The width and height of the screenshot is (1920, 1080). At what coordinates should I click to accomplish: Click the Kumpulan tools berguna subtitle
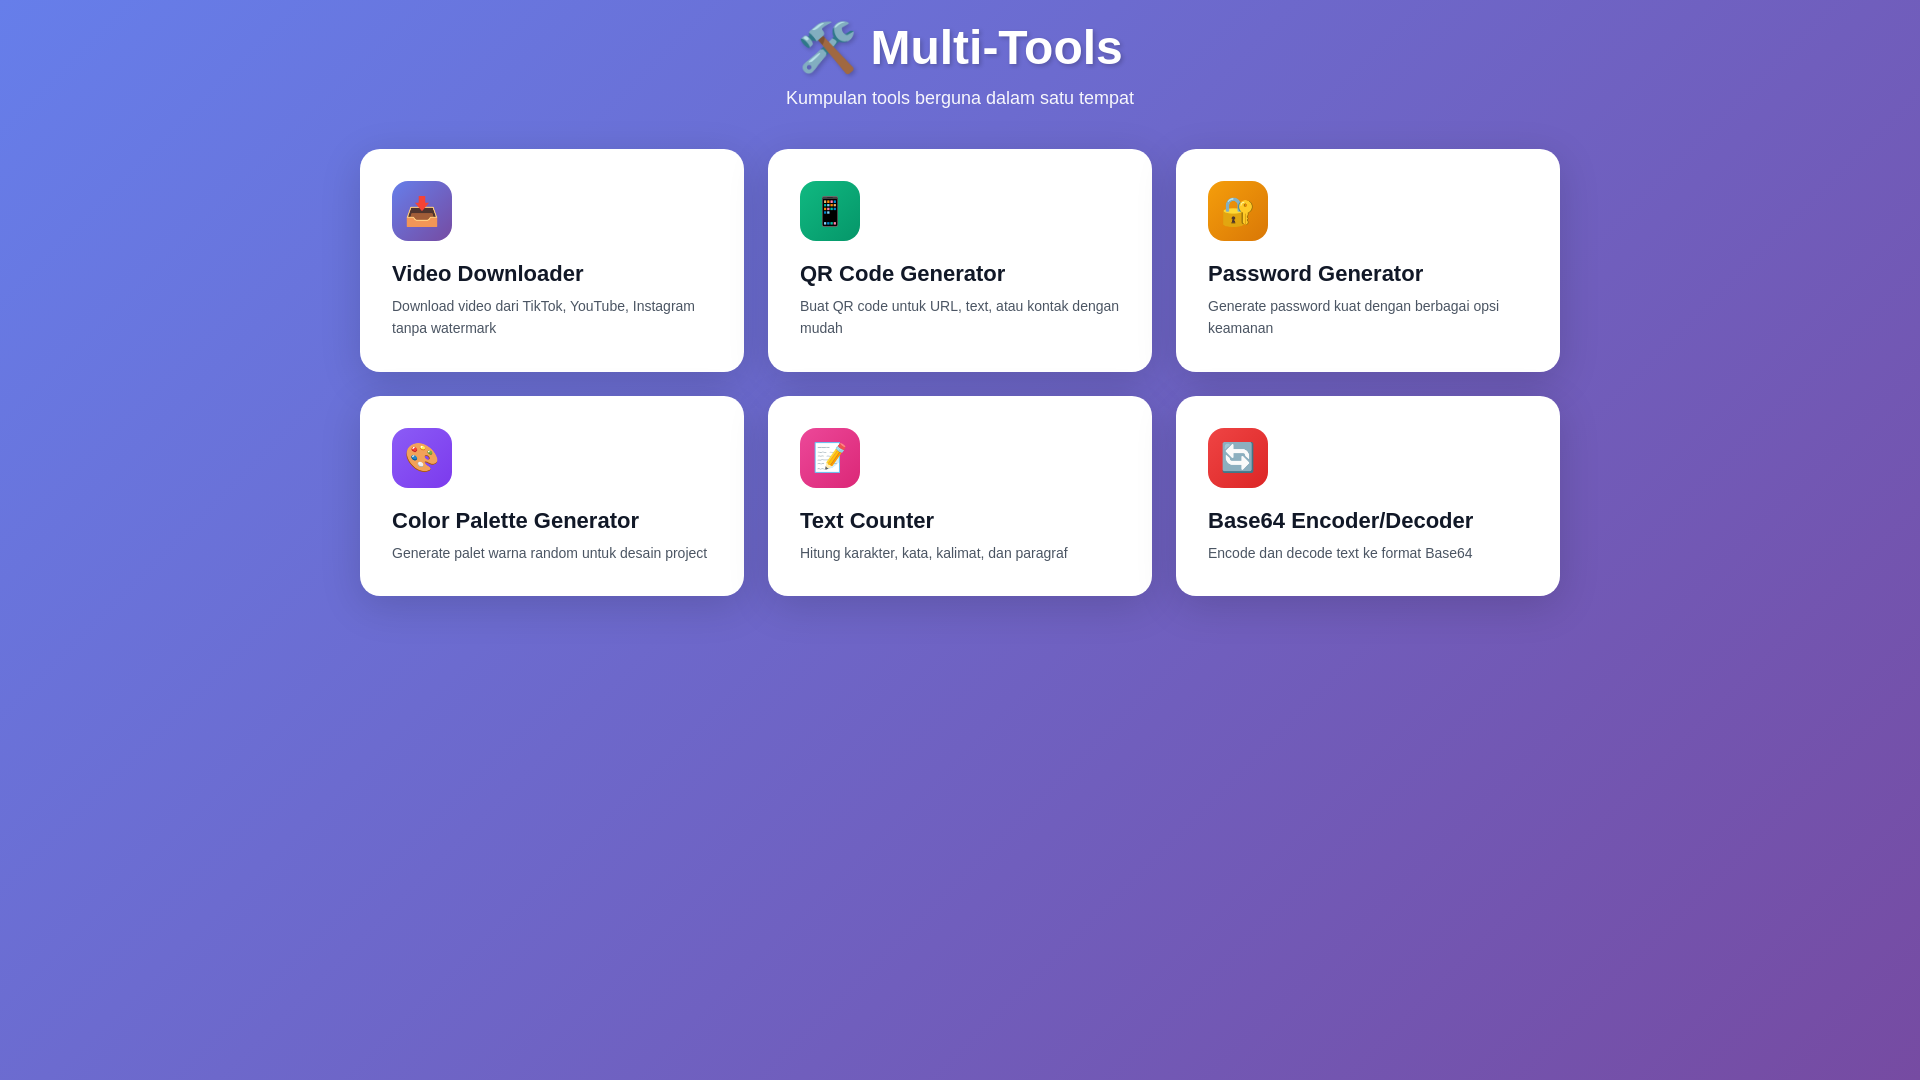[x=959, y=98]
